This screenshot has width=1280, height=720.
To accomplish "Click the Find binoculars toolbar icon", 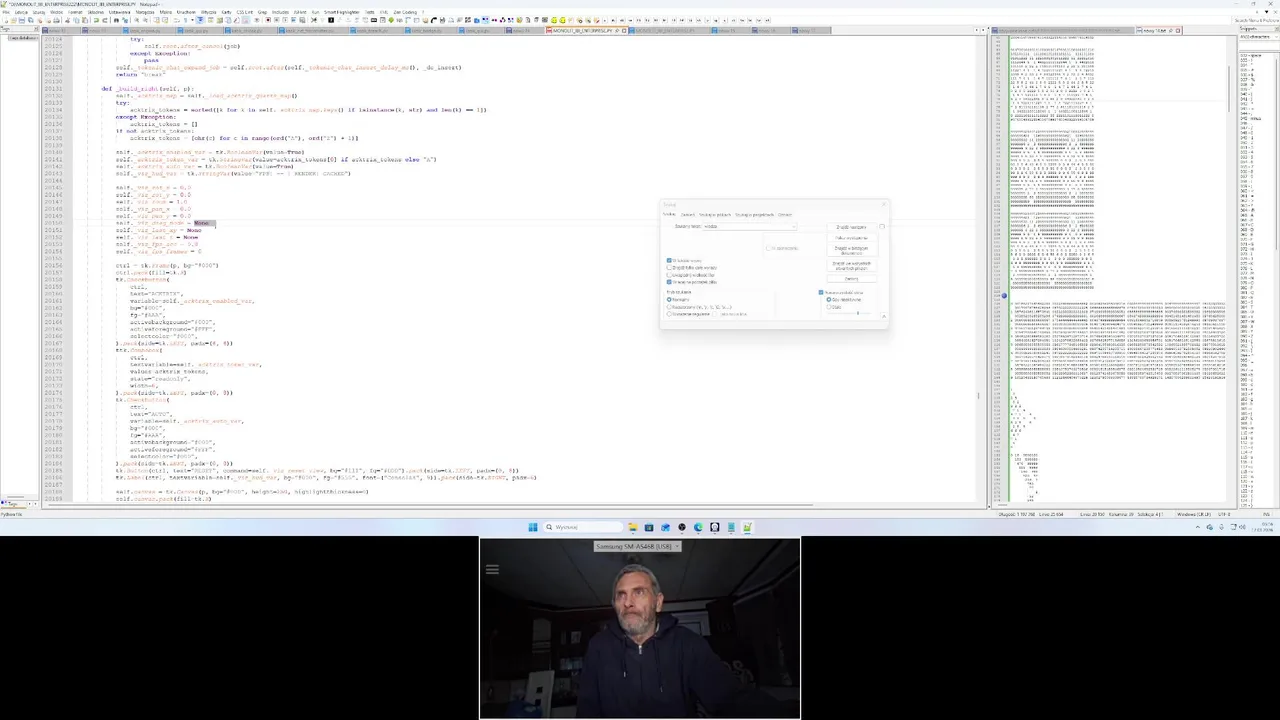I will pos(116,20).
